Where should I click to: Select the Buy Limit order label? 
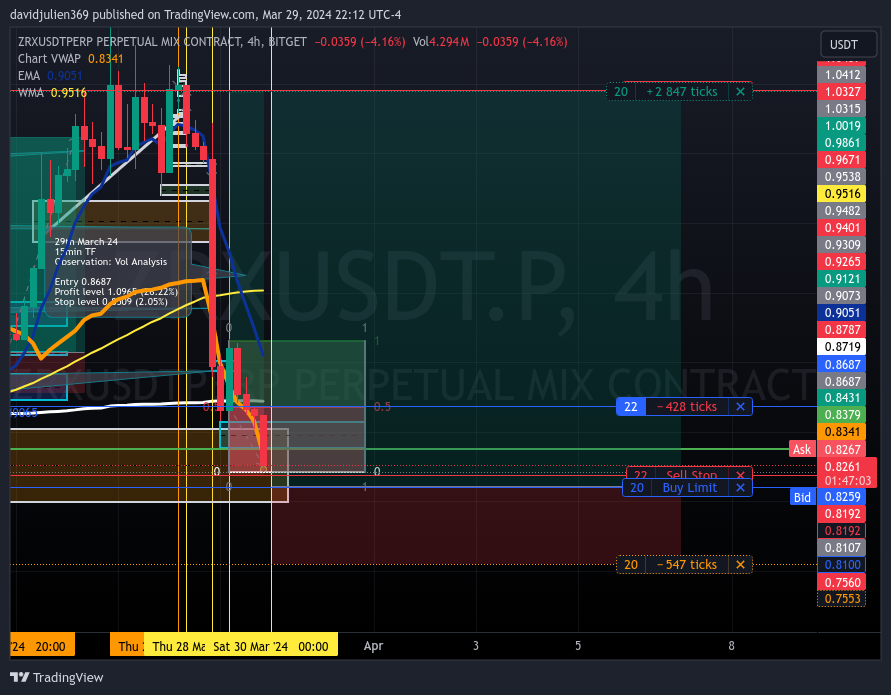click(x=689, y=488)
